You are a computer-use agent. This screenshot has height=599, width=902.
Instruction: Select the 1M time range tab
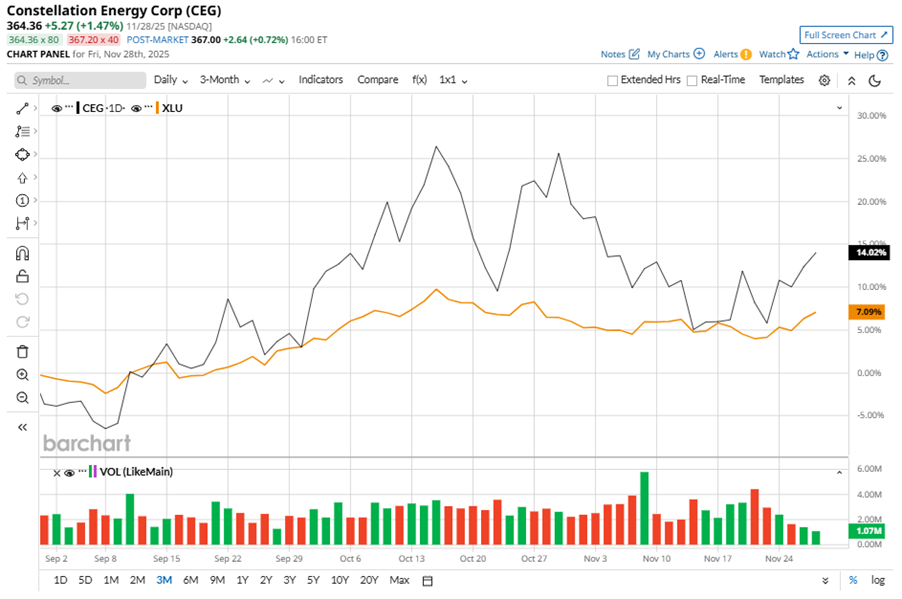click(111, 580)
